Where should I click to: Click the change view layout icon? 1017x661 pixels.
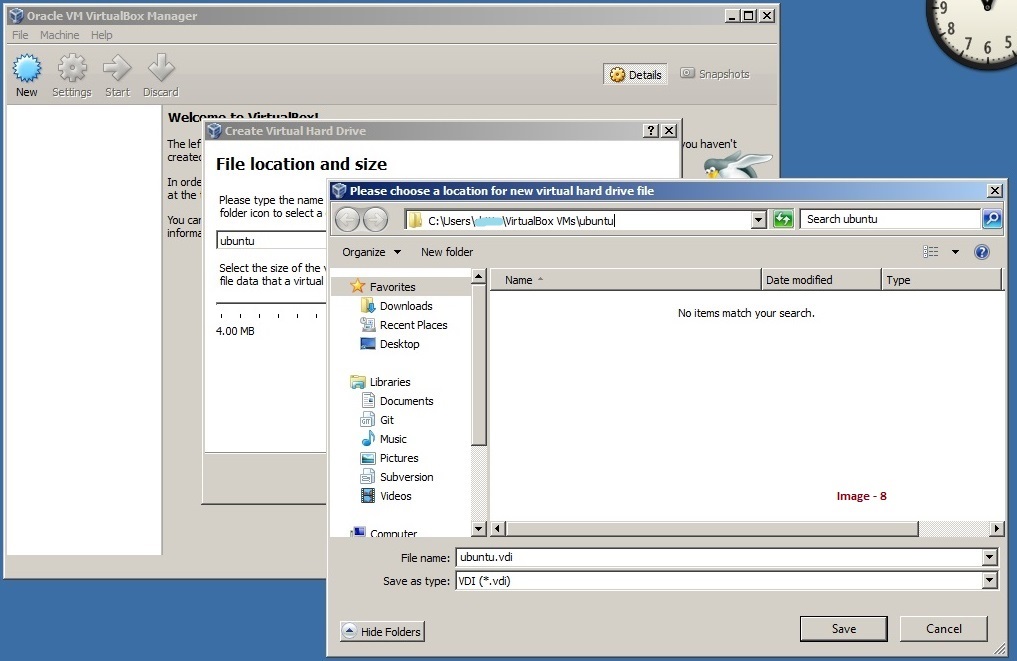point(931,252)
